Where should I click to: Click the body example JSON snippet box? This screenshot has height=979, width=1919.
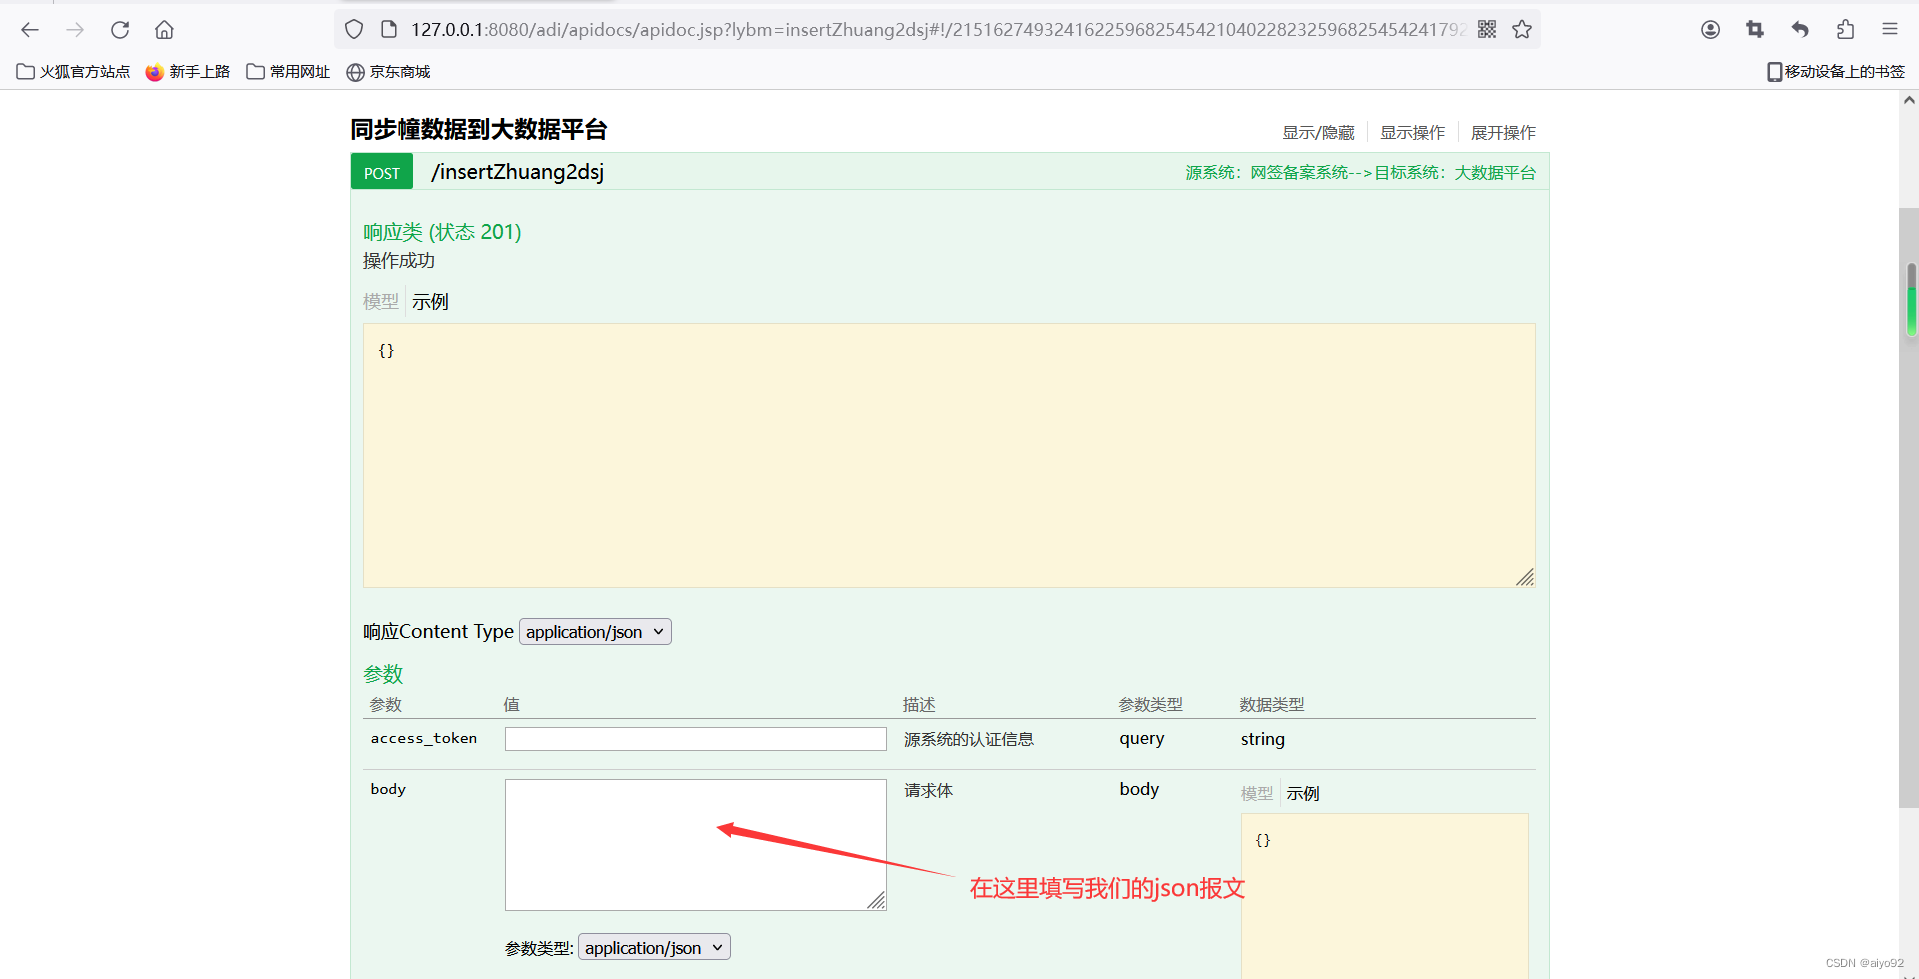[1385, 896]
